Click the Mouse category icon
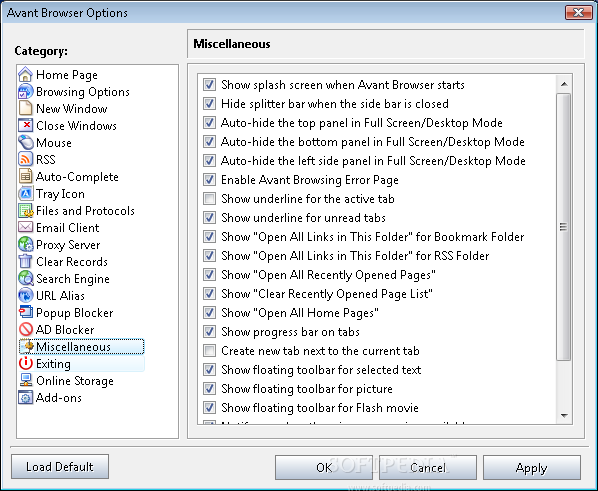The width and height of the screenshot is (598, 491). click(x=26, y=142)
